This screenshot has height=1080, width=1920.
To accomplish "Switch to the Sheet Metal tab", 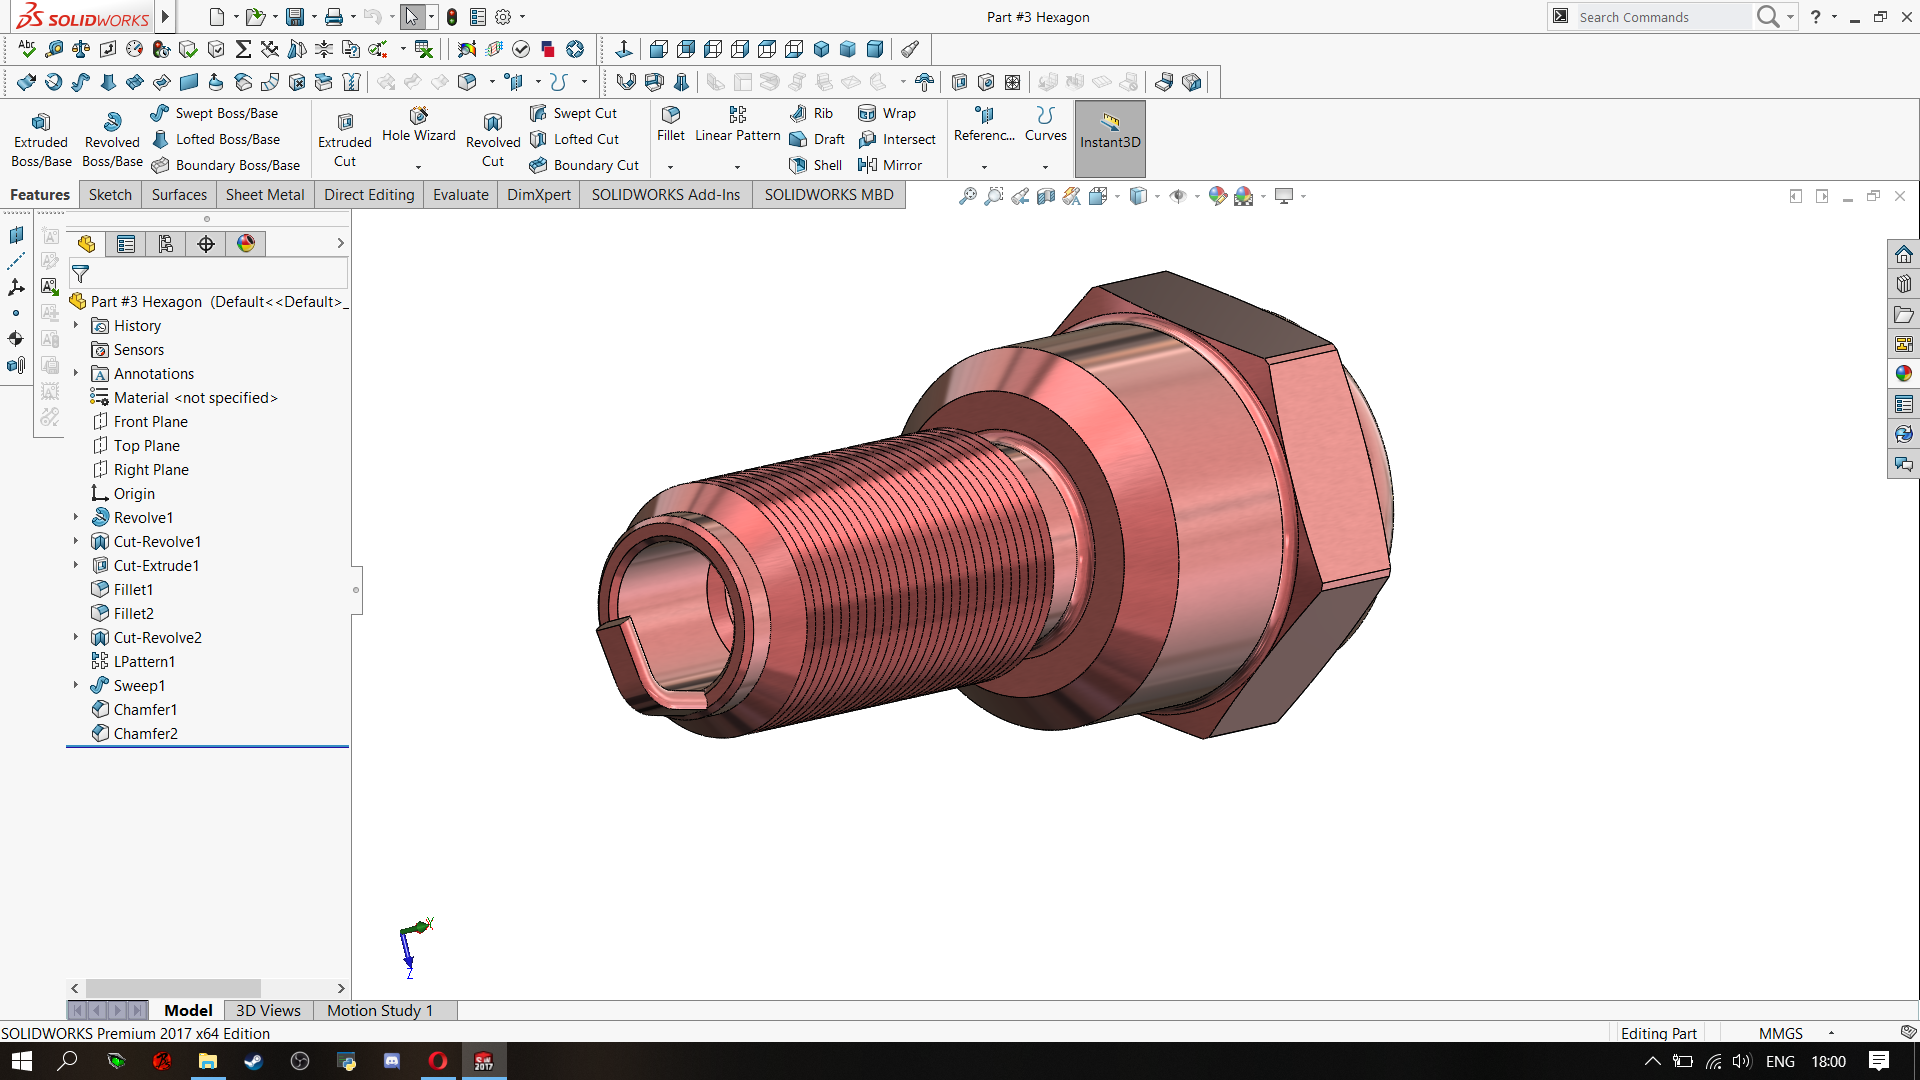I will (264, 195).
